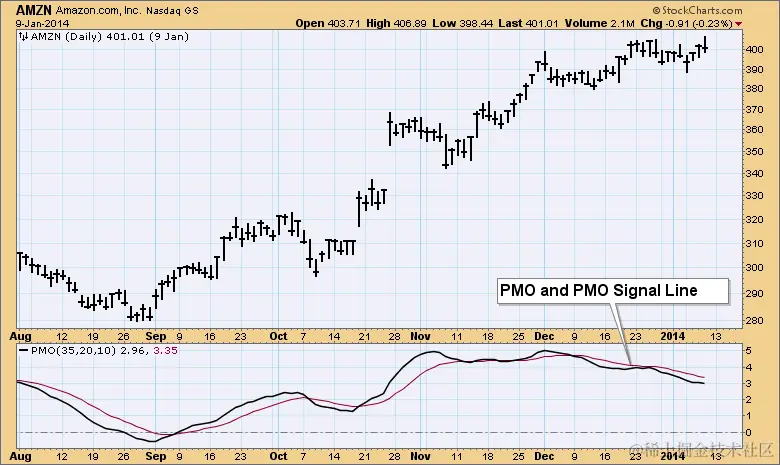Click the 350 price axis label
Screen dimensions: 780x465
tap(754, 151)
